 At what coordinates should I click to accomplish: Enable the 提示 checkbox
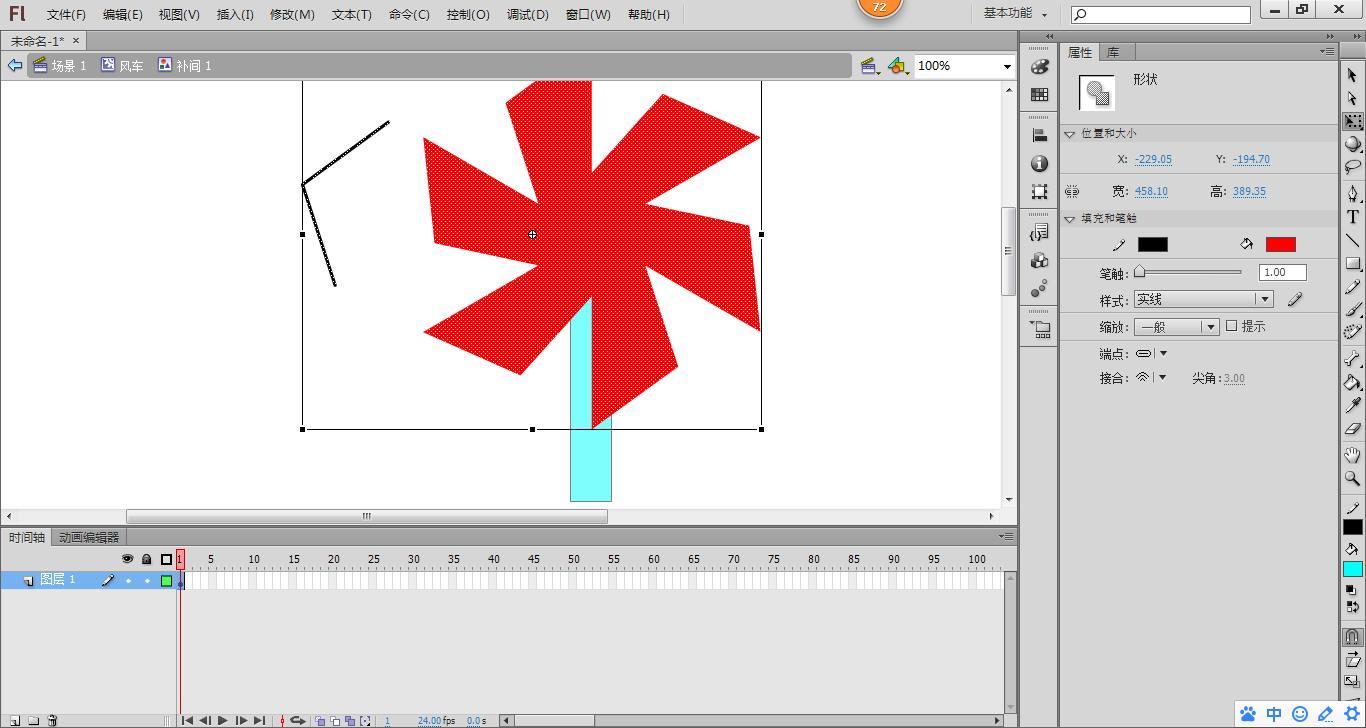[x=1232, y=326]
